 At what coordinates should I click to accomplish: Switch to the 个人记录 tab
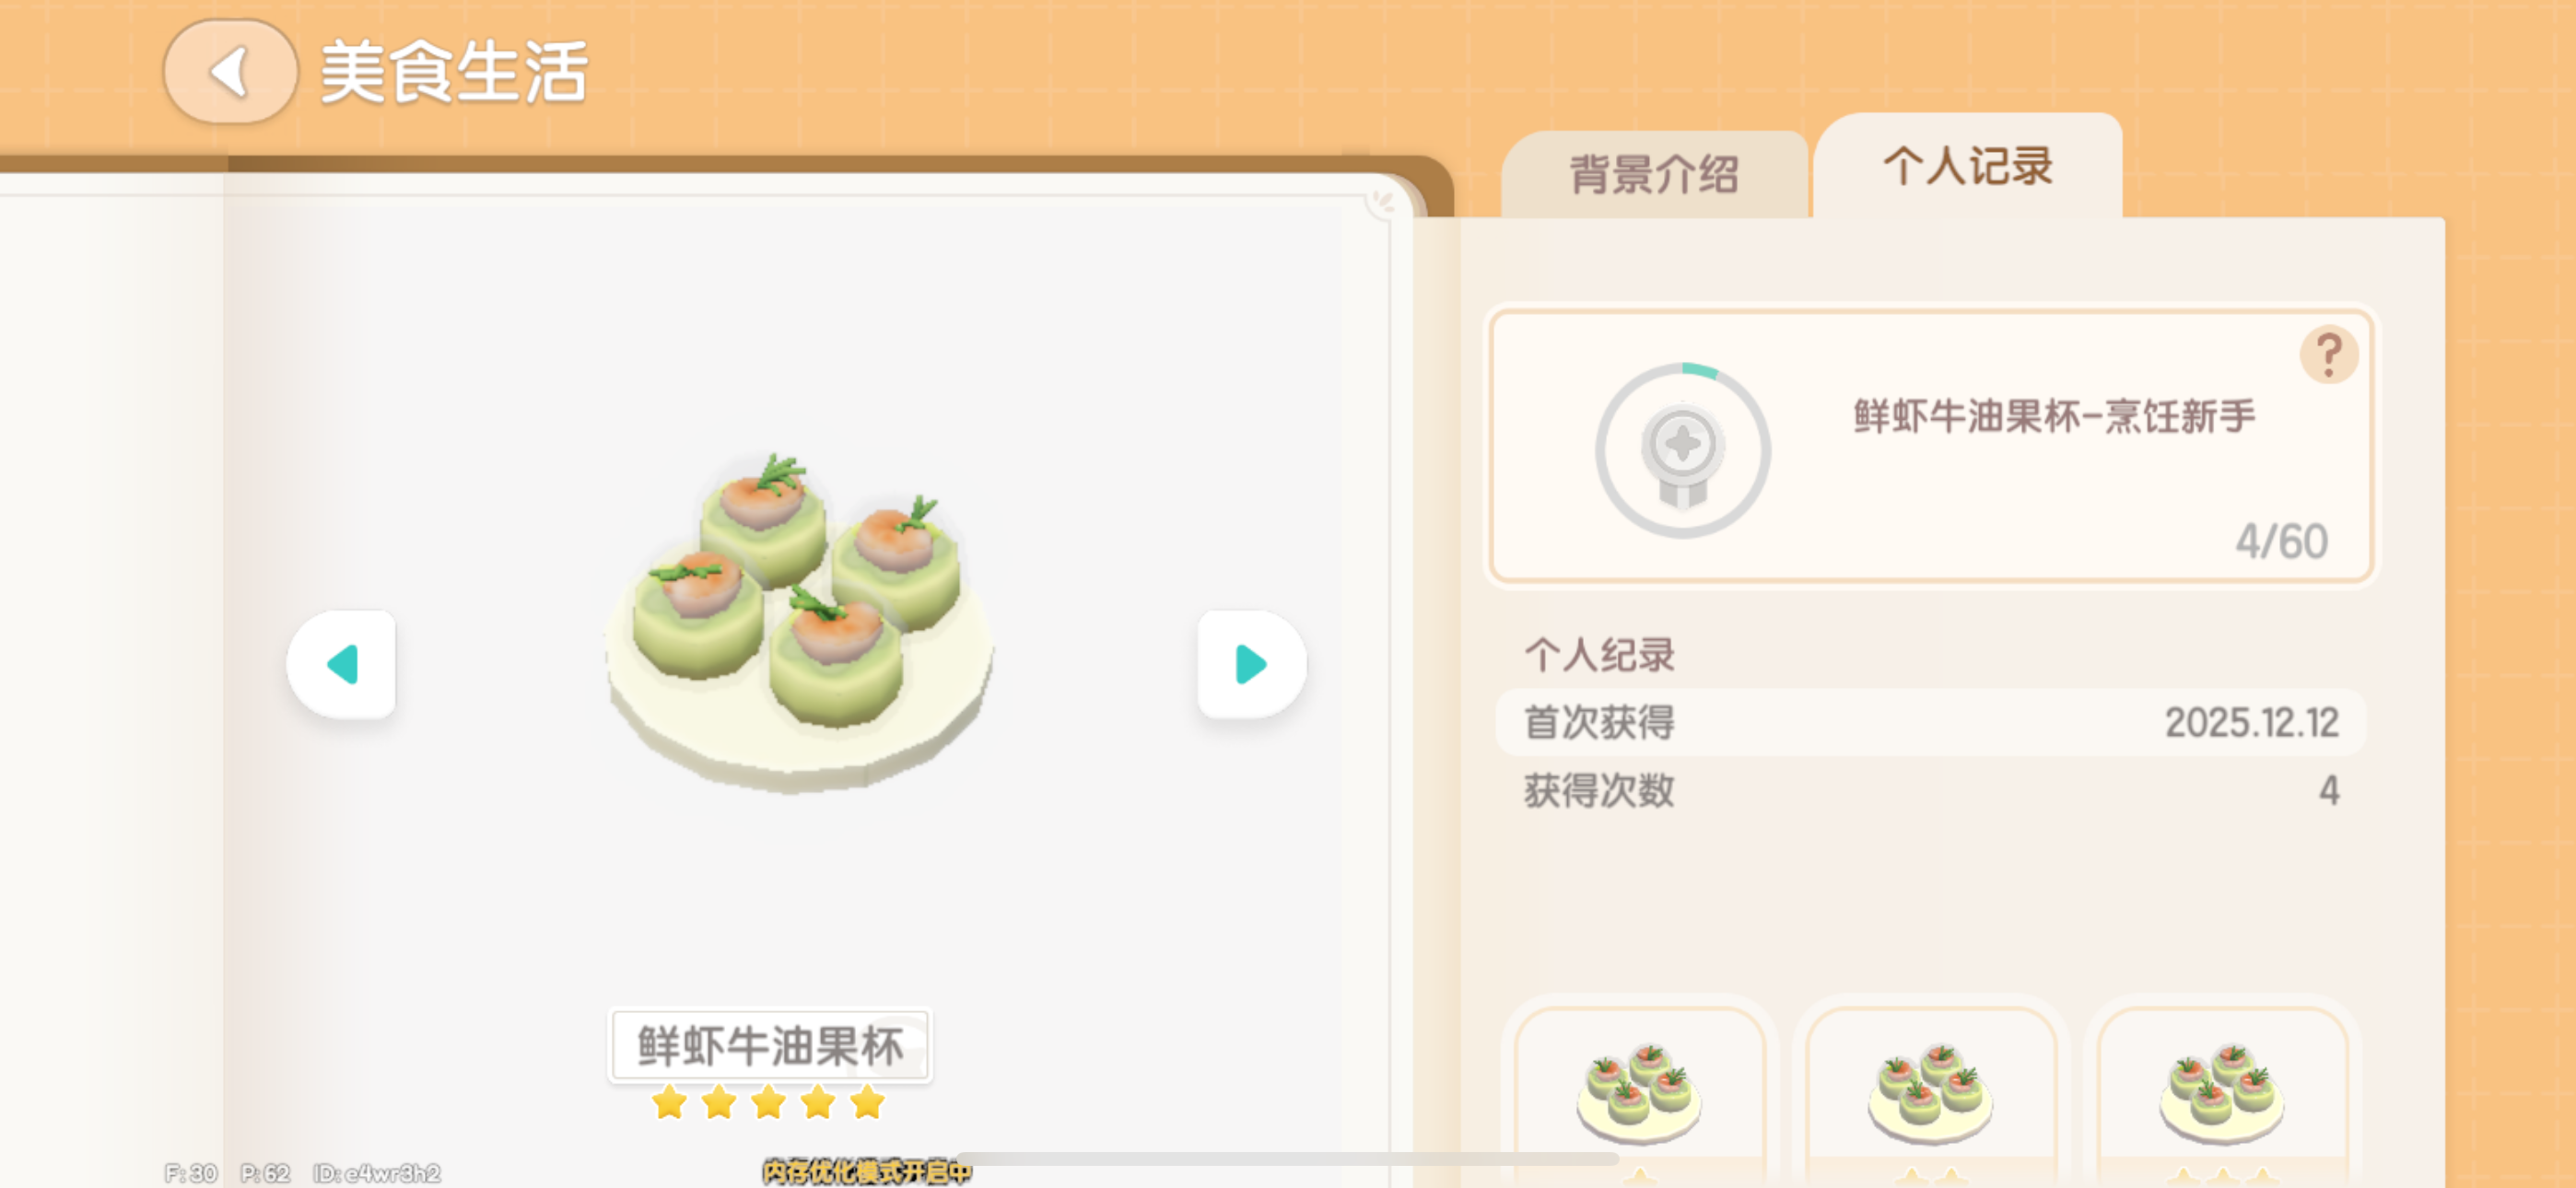pyautogui.click(x=1968, y=166)
